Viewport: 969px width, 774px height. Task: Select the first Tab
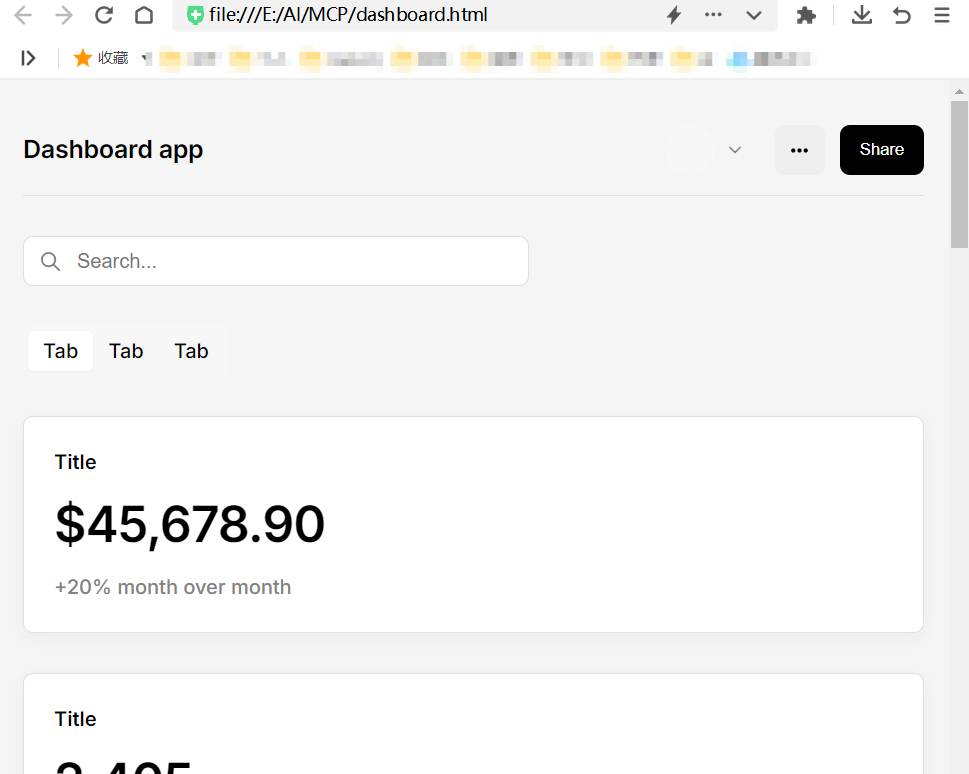[61, 351]
